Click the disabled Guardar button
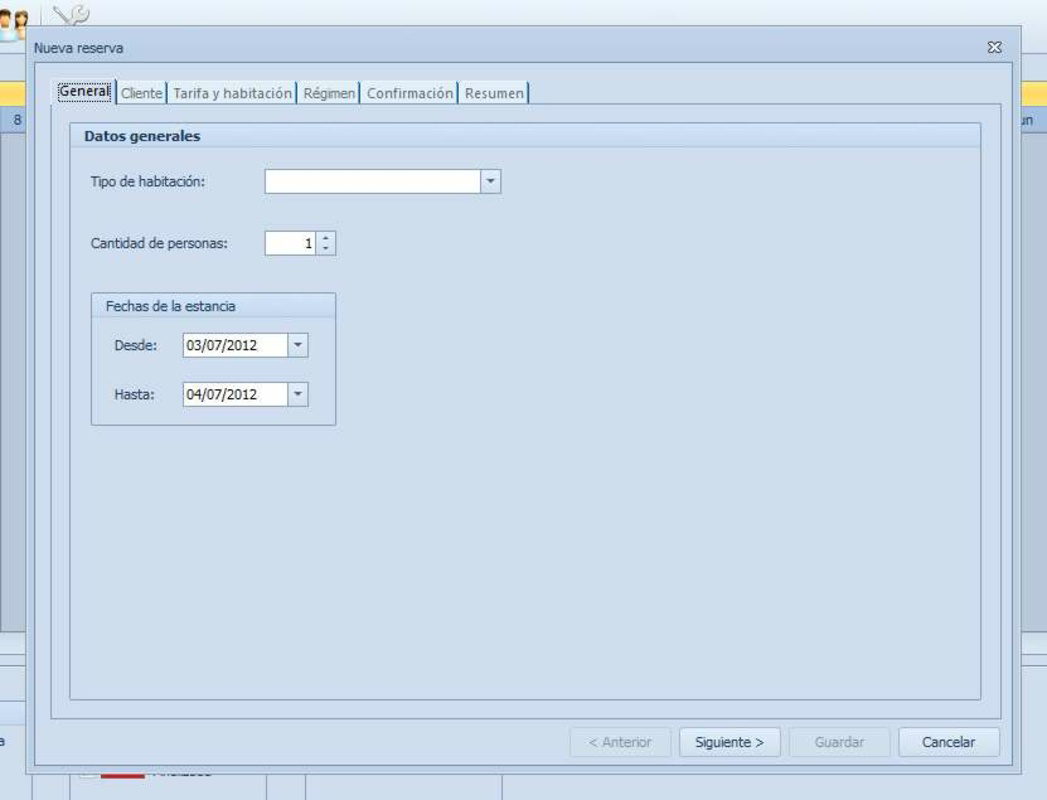This screenshot has height=800, width=1047. 839,742
